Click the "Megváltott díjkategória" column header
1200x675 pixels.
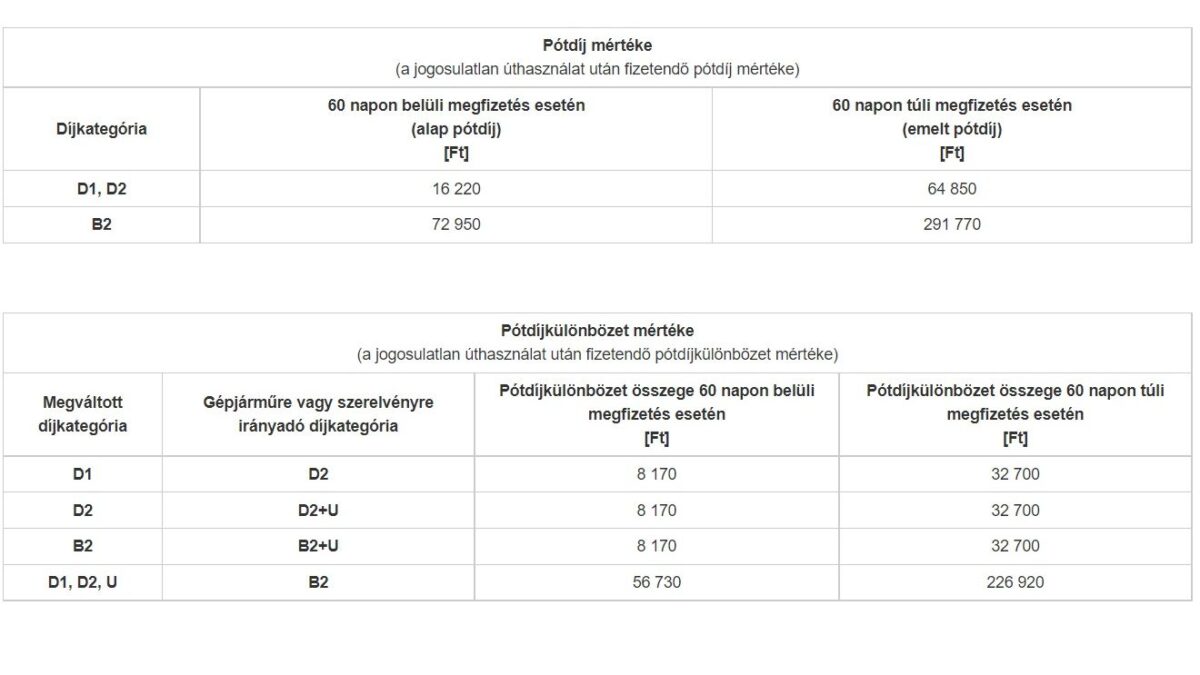tap(83, 414)
